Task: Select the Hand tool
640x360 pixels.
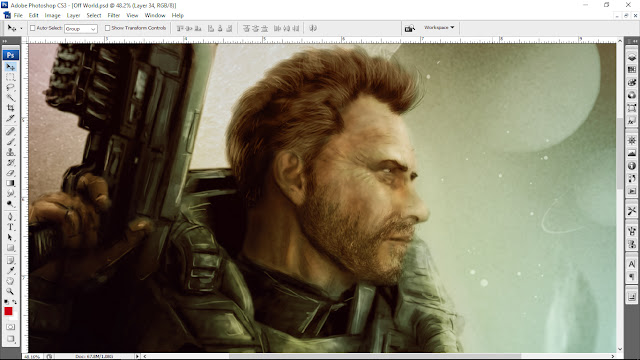Action: point(10,281)
